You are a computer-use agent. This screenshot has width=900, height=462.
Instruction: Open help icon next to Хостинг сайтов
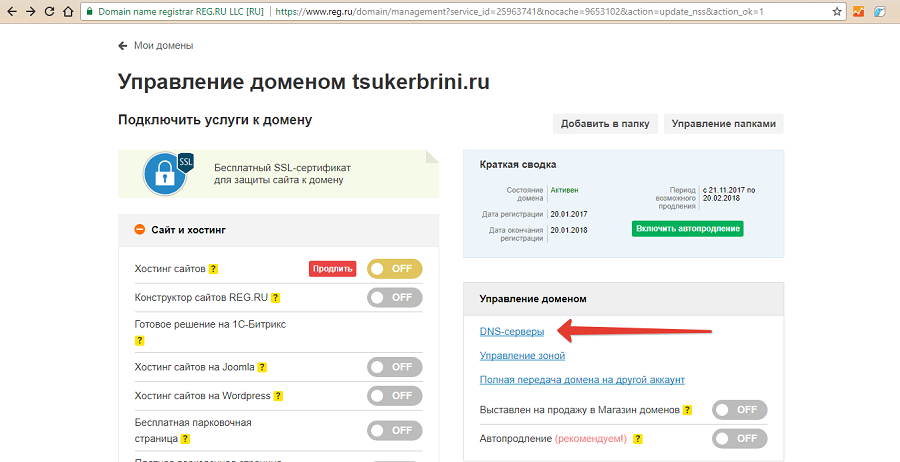point(213,269)
